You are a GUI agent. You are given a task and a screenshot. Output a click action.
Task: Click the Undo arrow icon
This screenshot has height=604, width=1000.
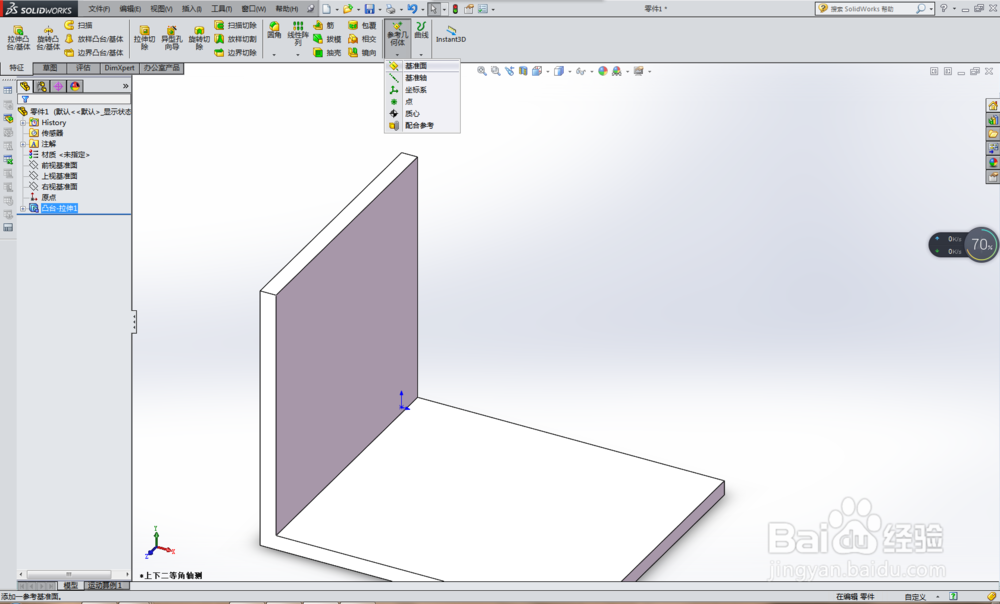point(412,9)
